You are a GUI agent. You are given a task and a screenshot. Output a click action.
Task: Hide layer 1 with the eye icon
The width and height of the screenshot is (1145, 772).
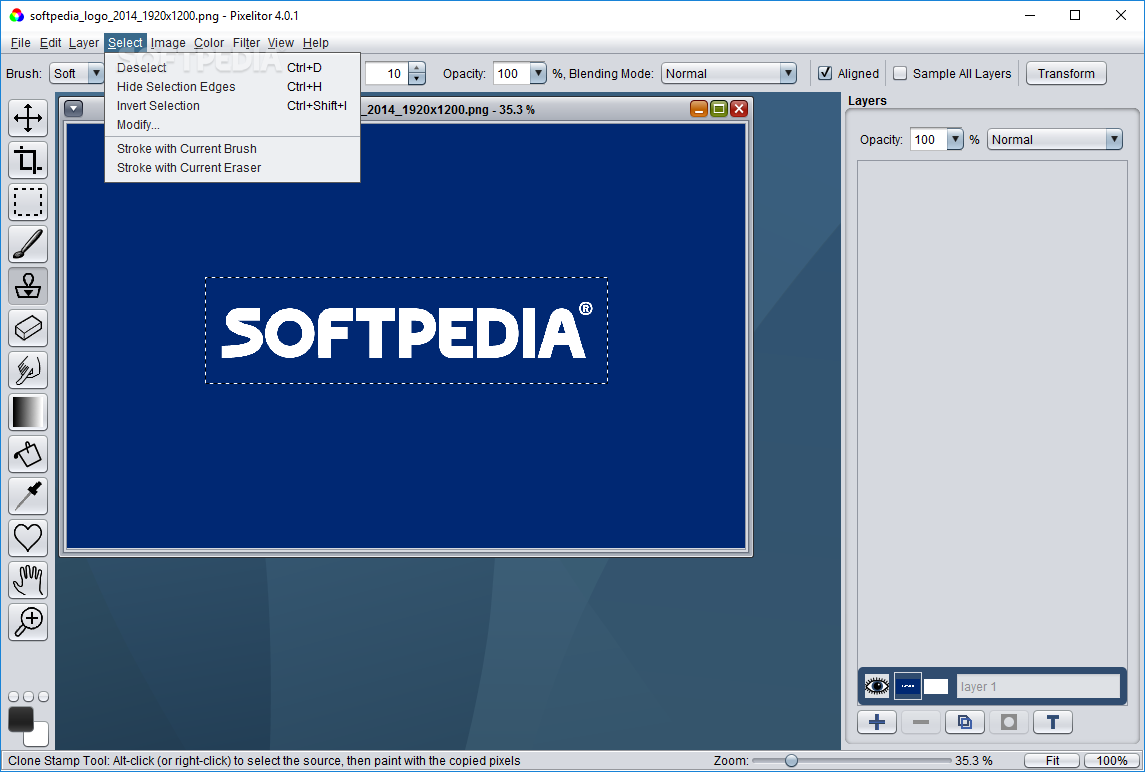(877, 686)
